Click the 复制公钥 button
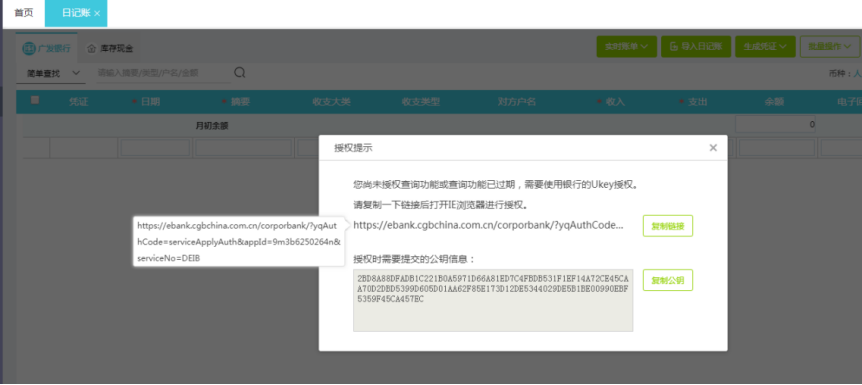Viewport: 862px width, 385px height. [x=668, y=280]
